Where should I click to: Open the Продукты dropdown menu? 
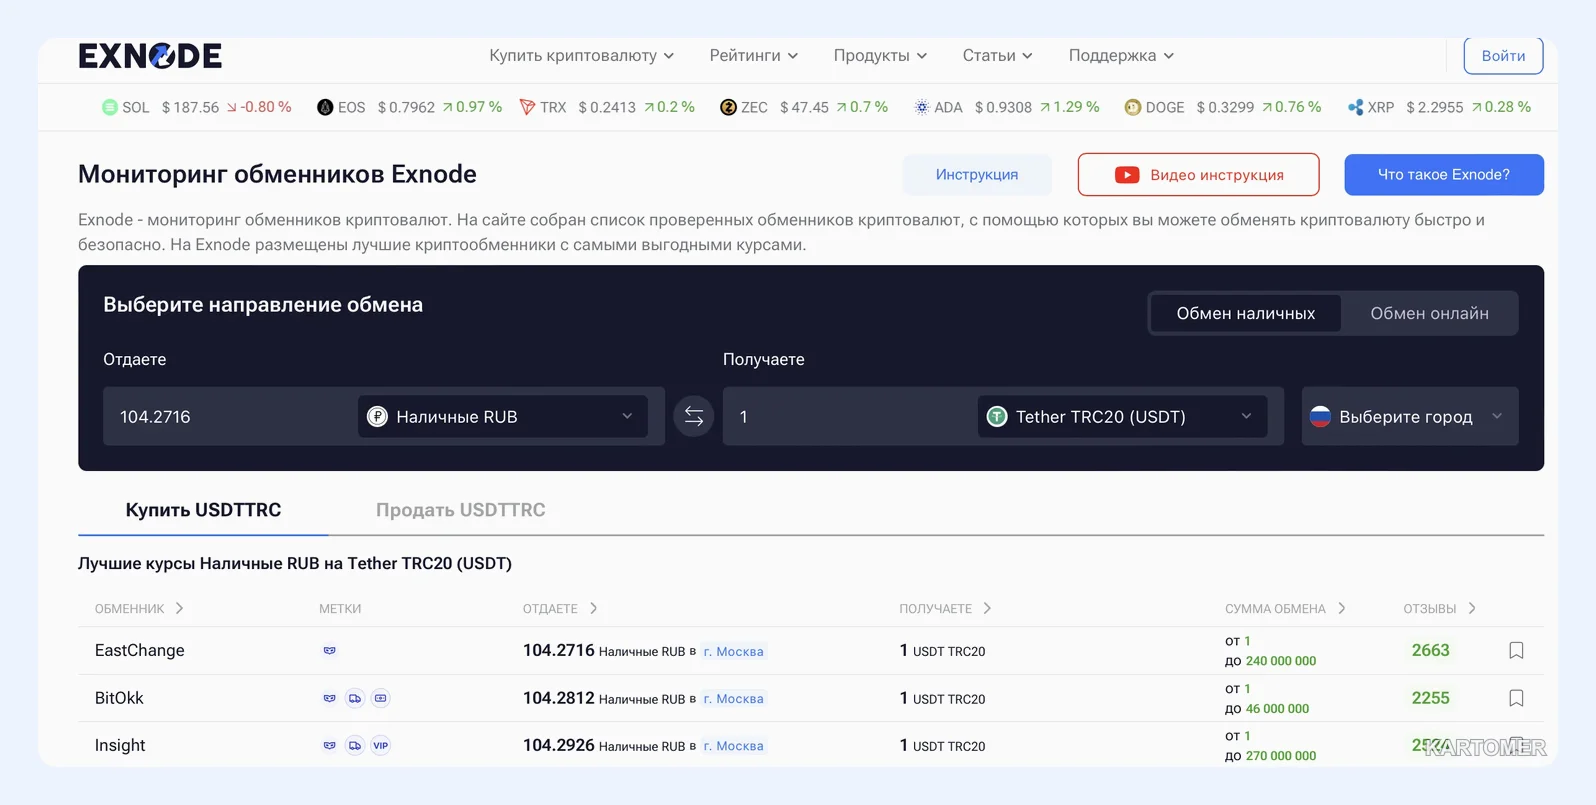880,56
